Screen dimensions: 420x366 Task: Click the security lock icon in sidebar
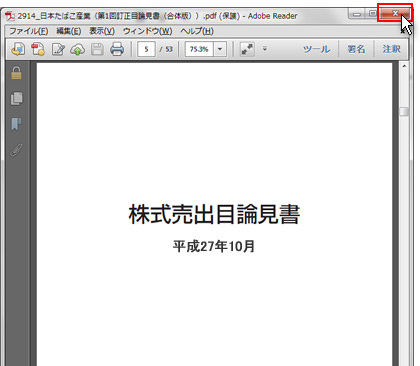click(x=16, y=73)
